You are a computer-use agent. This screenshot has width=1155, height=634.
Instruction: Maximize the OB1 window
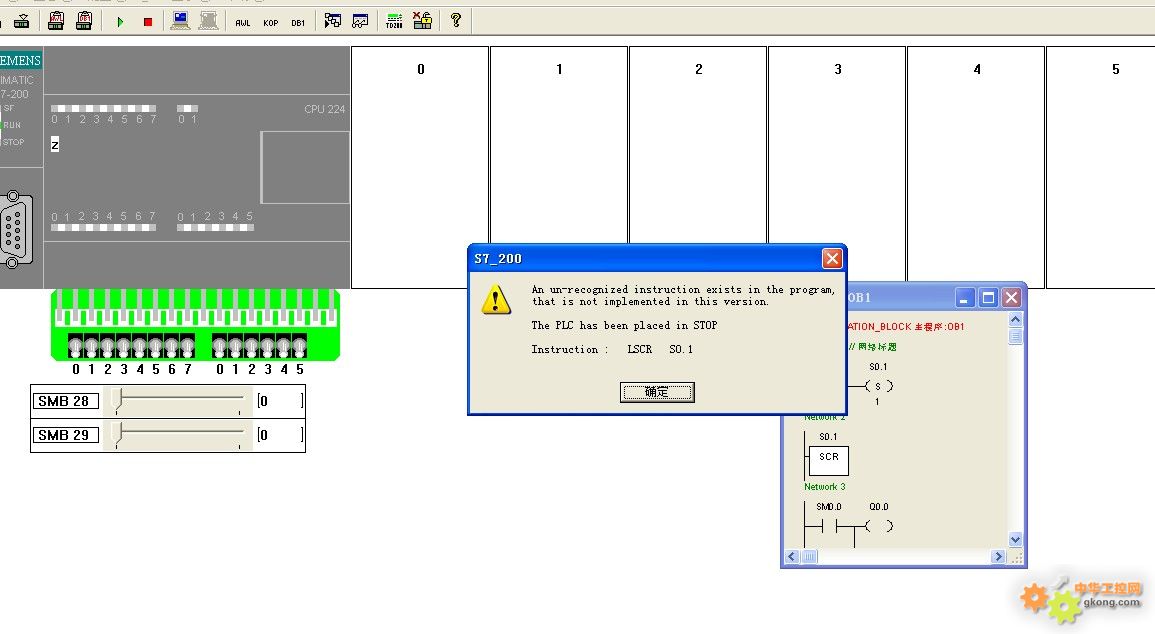click(989, 297)
